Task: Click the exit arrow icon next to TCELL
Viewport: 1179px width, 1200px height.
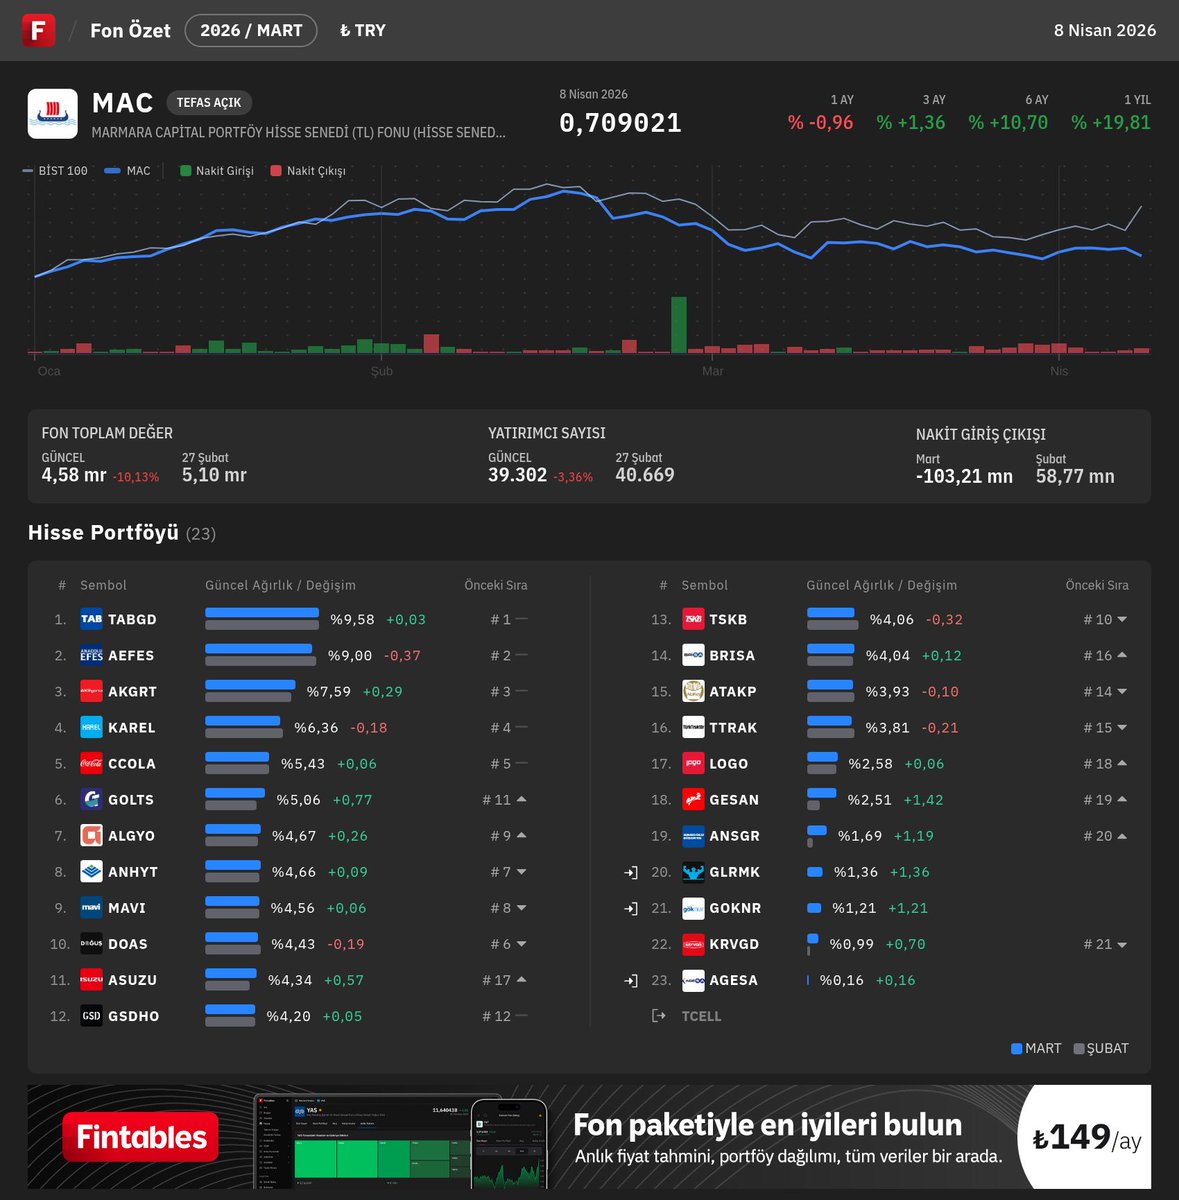Action: [658, 1015]
